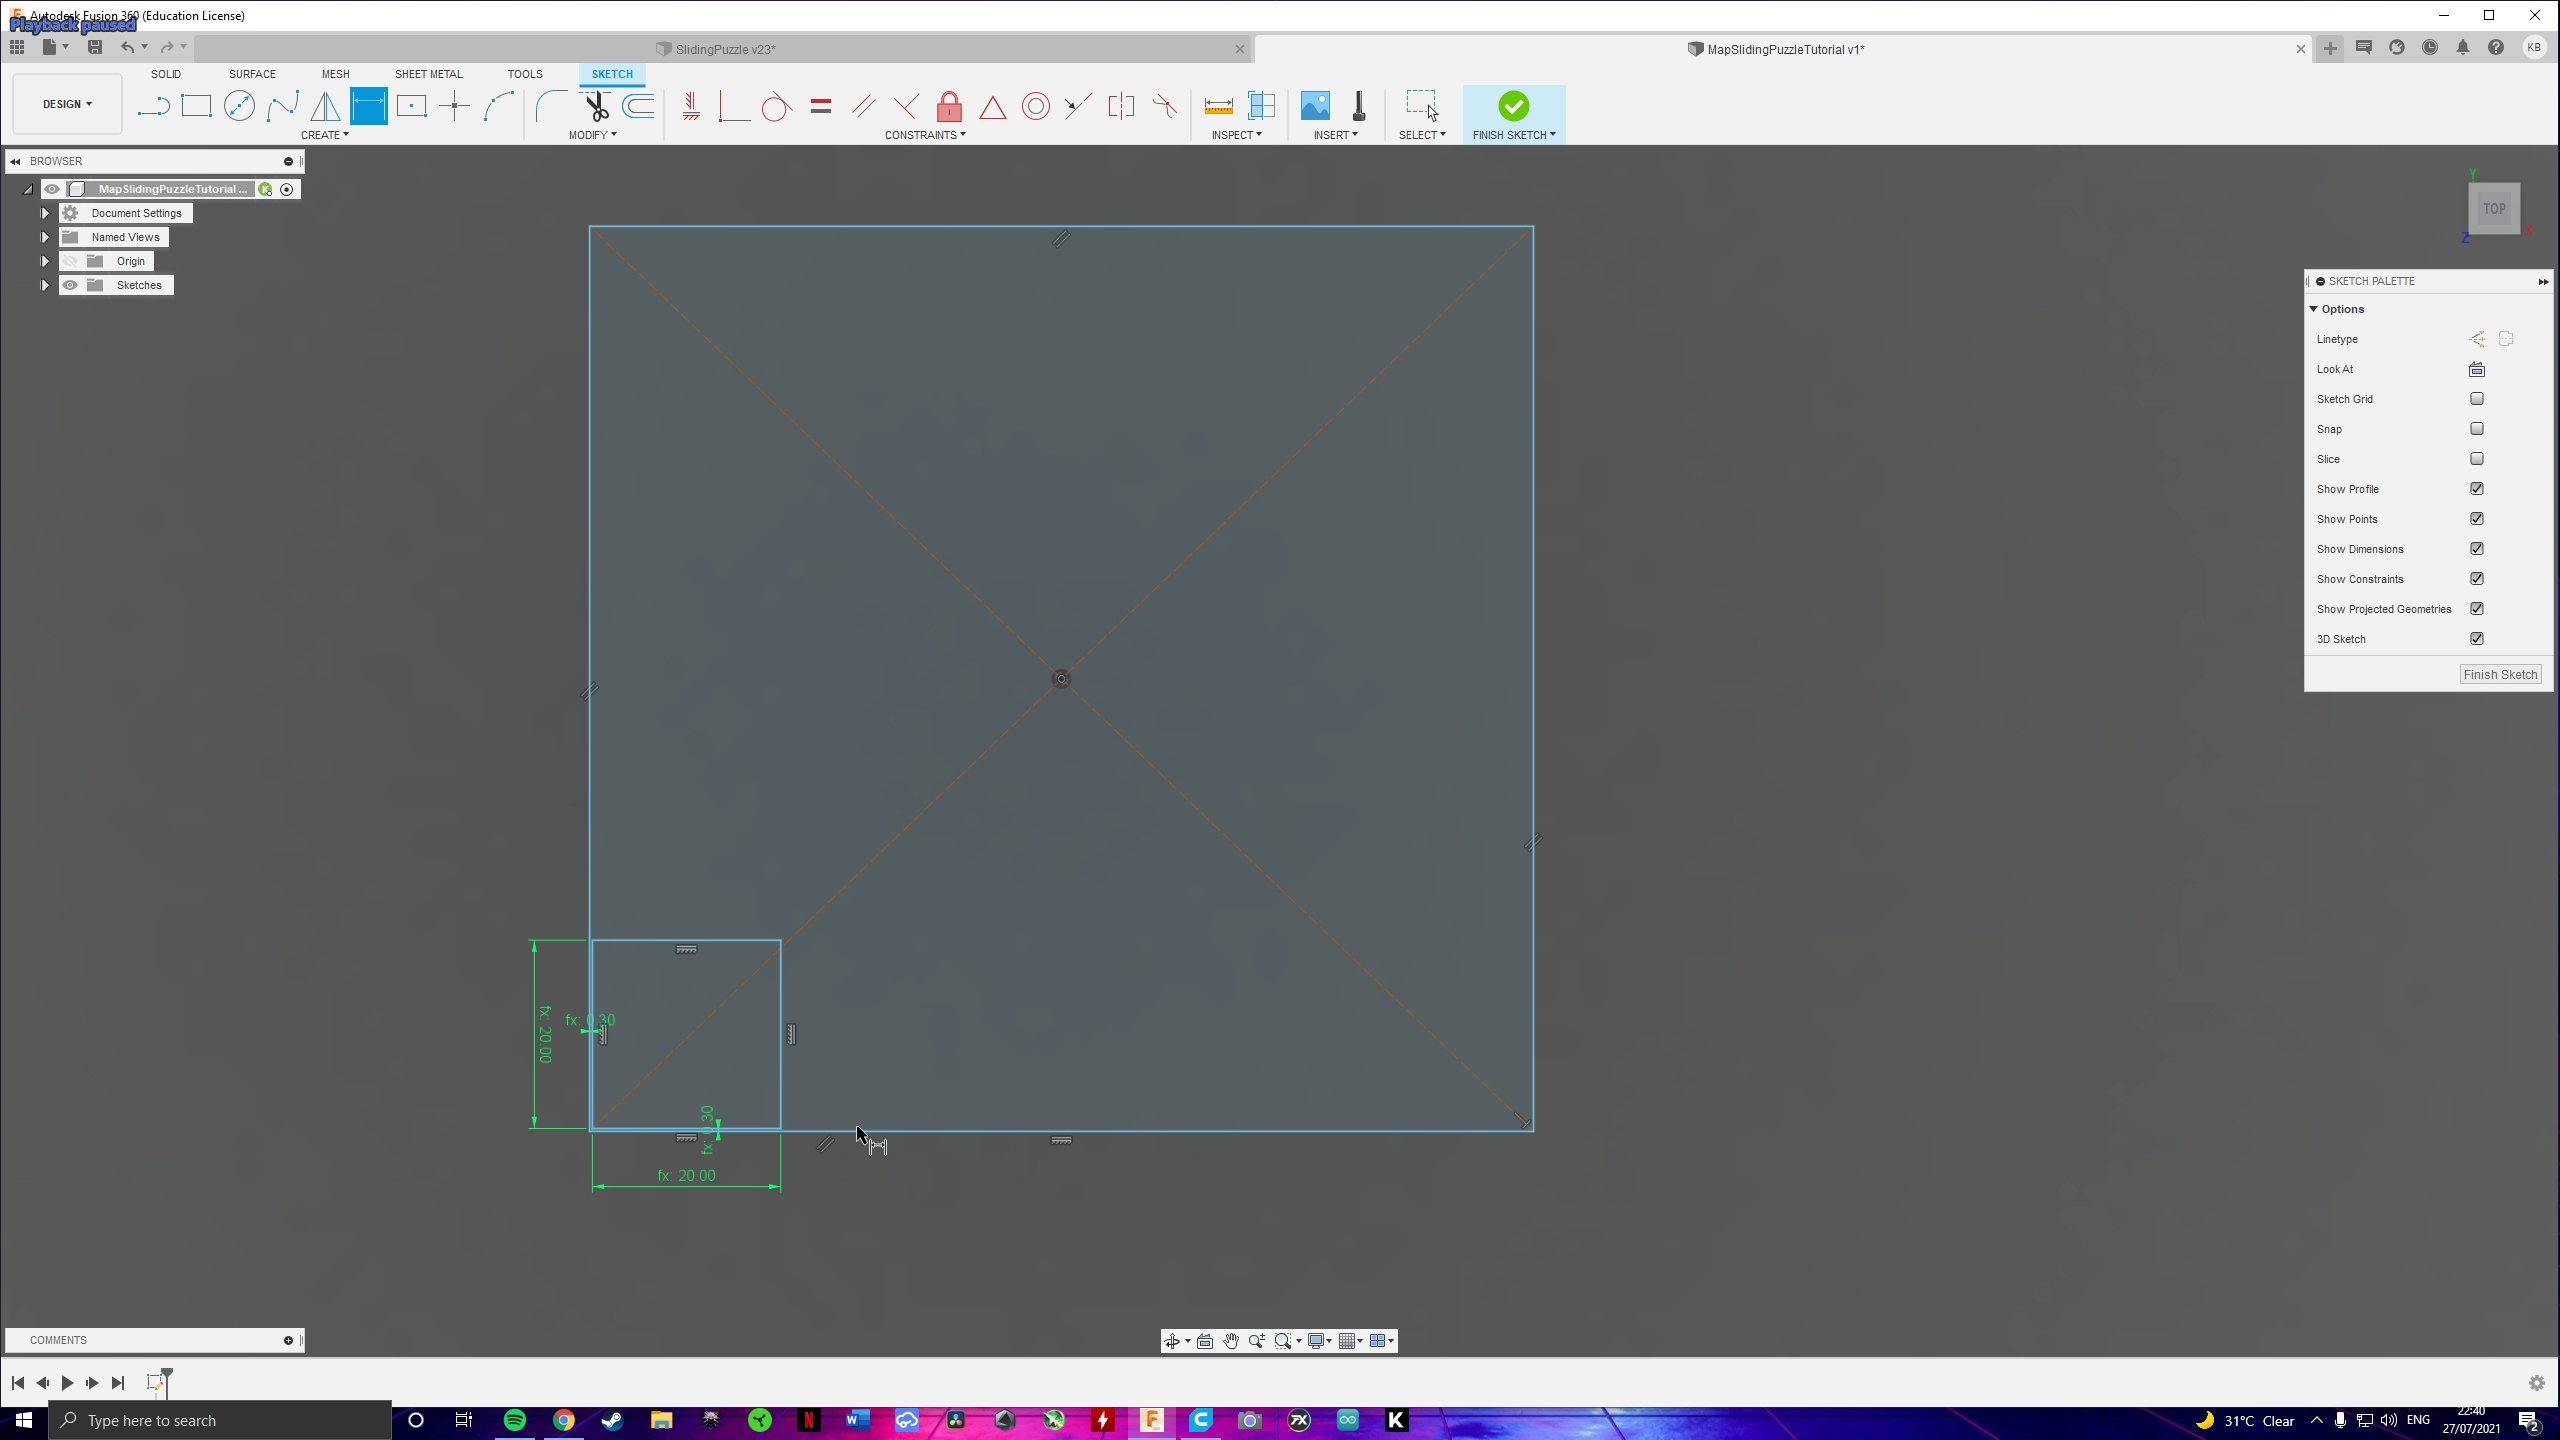Select the Center Diameter Circle tool
The width and height of the screenshot is (2560, 1440).
(240, 105)
